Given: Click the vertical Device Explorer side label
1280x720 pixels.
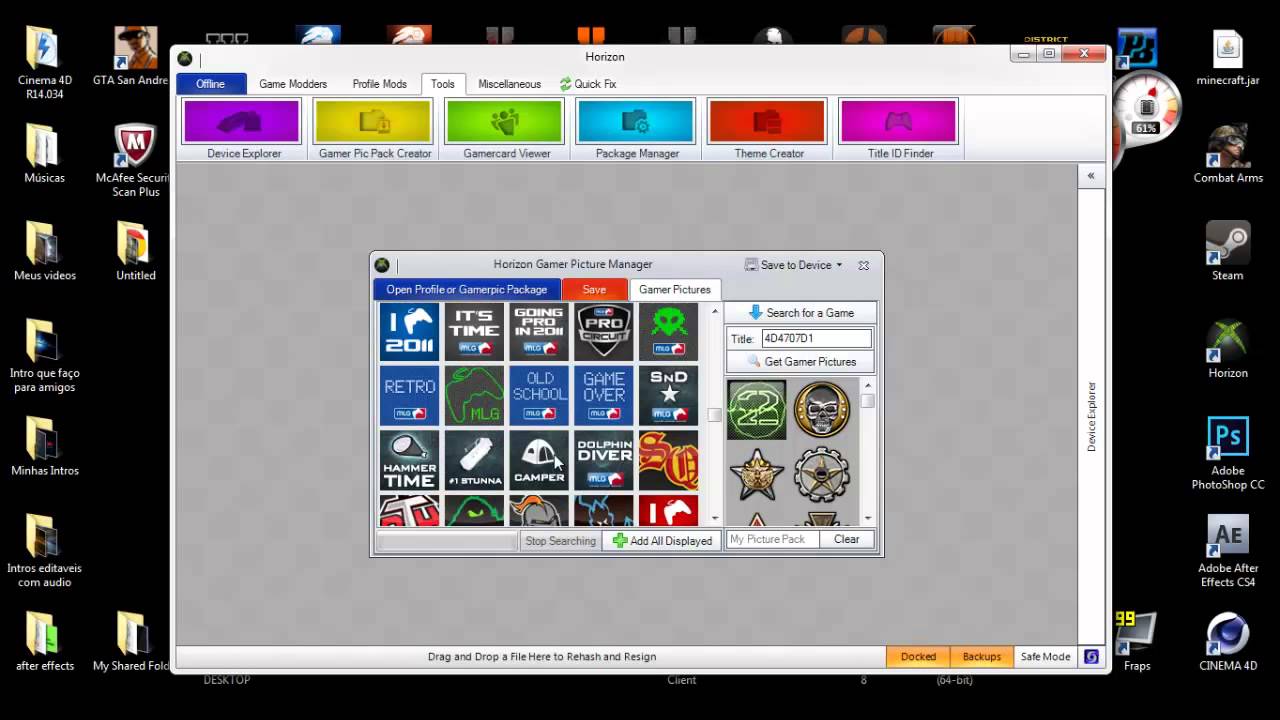Looking at the screenshot, I should pyautogui.click(x=1092, y=416).
